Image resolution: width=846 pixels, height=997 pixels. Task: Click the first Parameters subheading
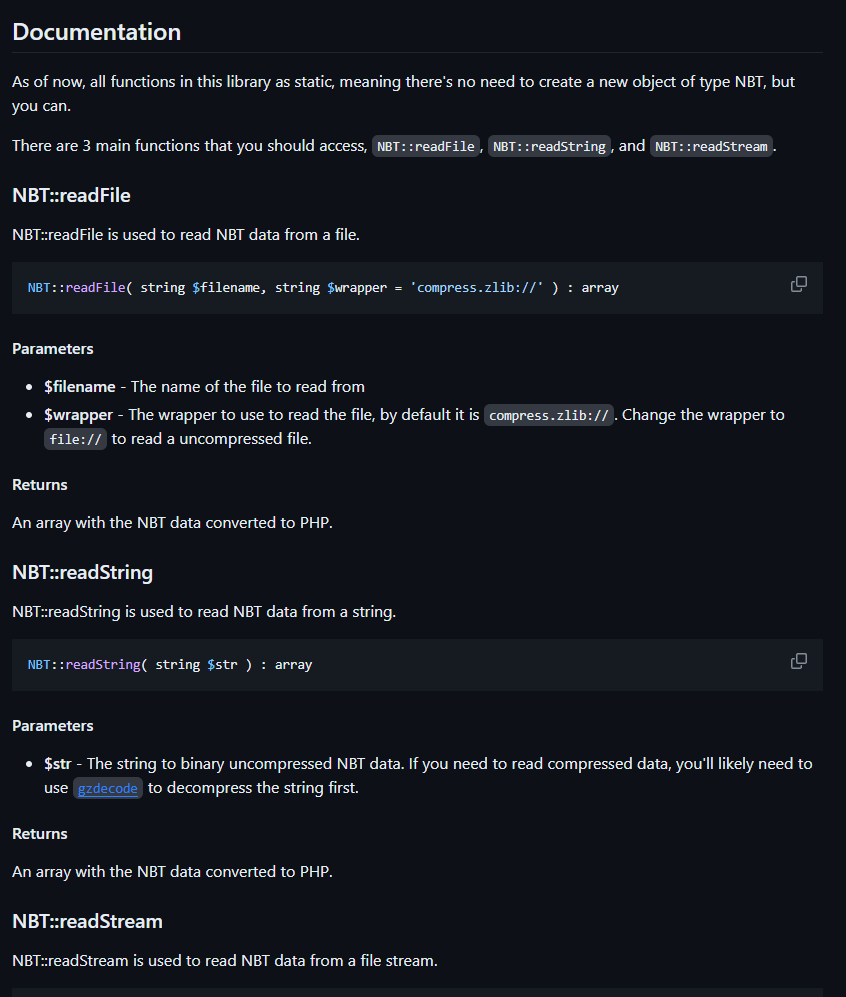[x=53, y=348]
